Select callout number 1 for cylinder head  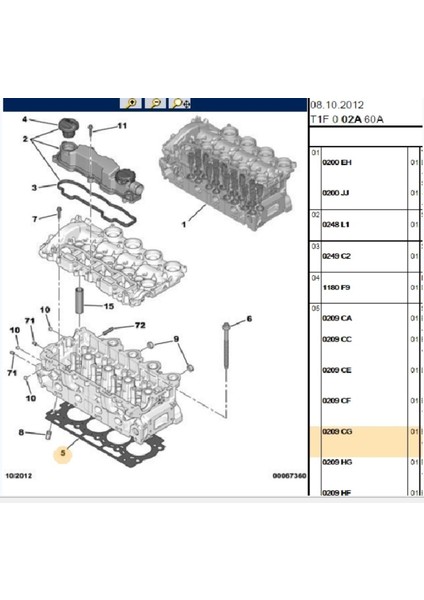tap(184, 224)
